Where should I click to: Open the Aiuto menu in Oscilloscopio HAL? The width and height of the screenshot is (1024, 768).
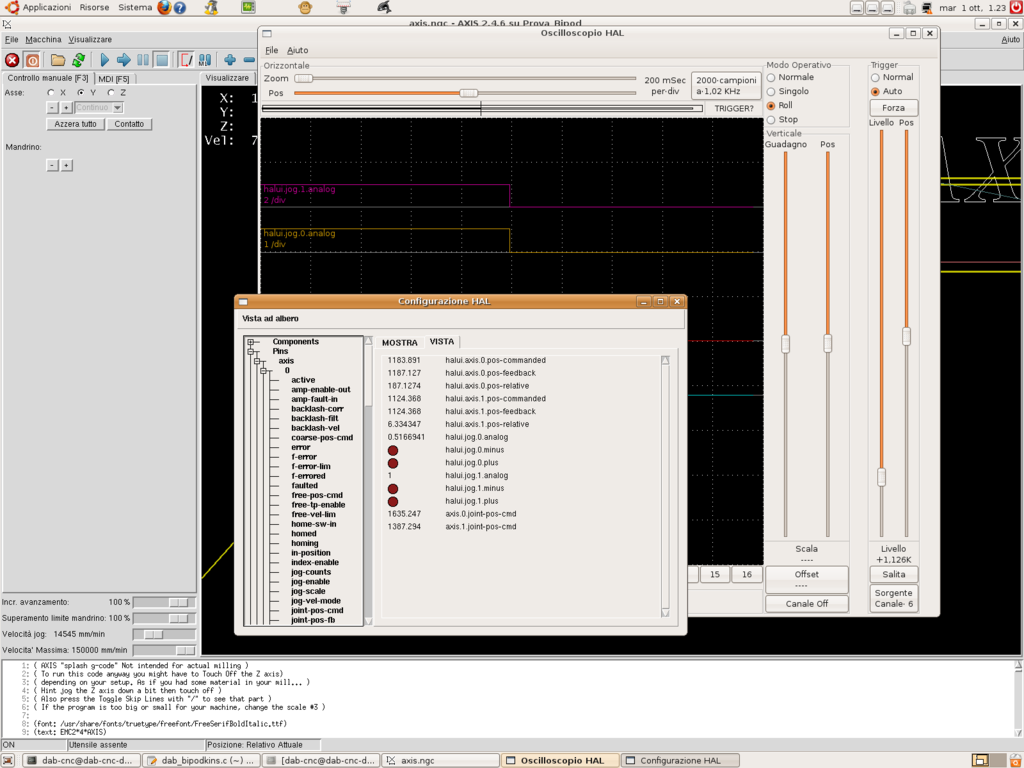click(298, 50)
